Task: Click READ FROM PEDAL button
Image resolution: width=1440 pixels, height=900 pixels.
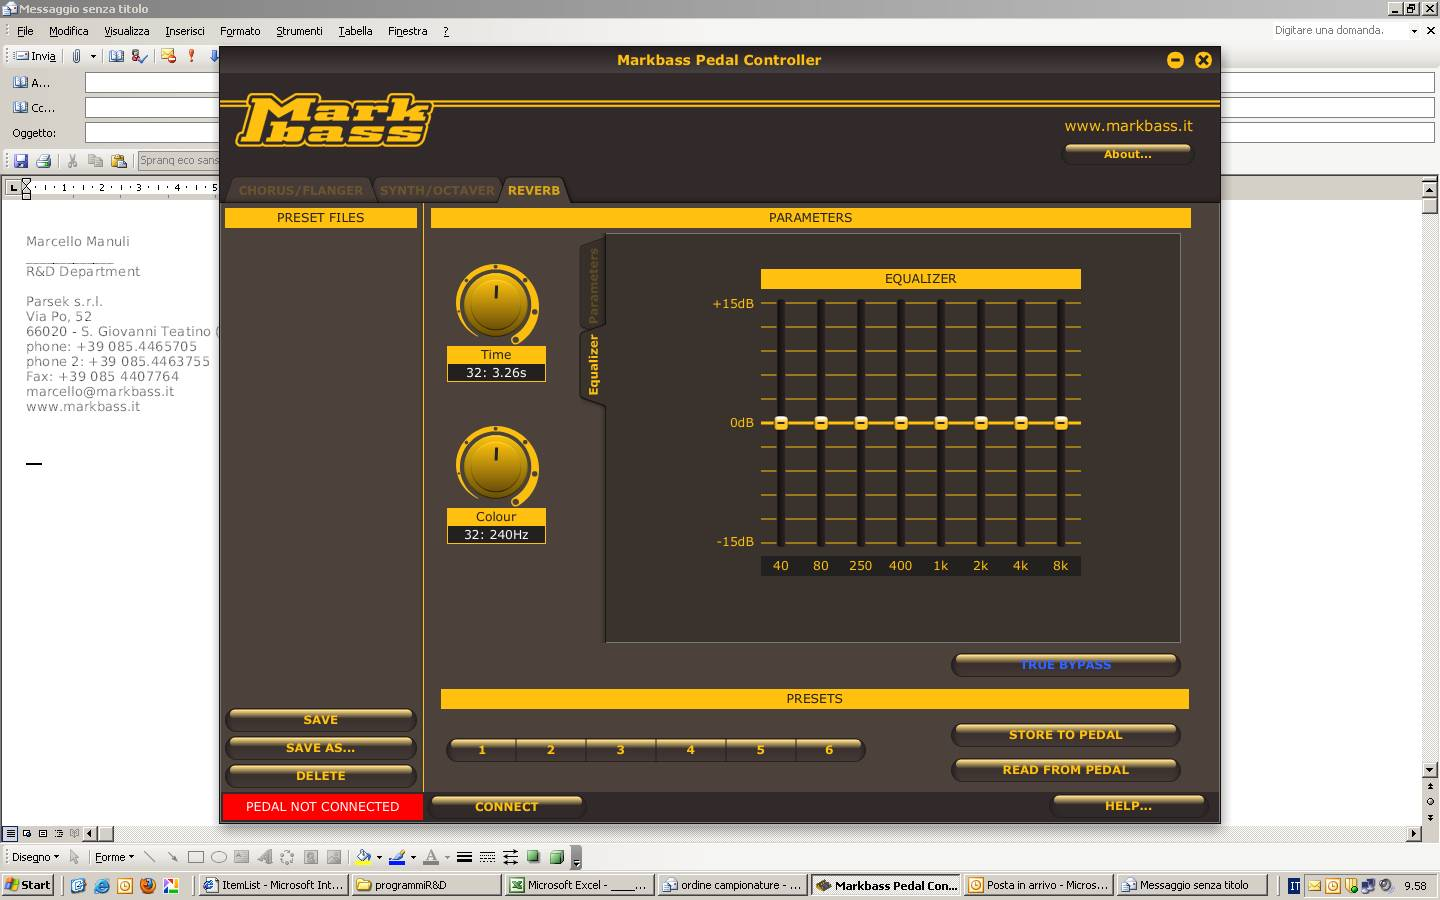Action: click(1065, 770)
